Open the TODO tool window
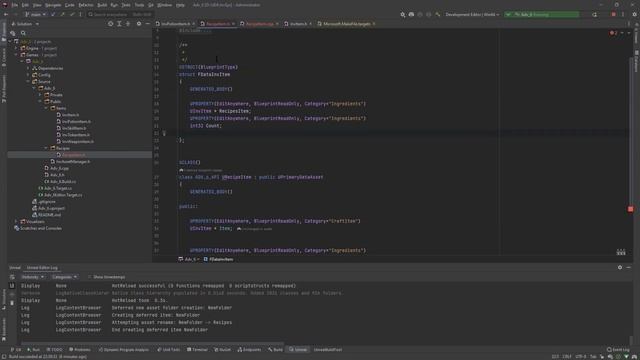Screen dimensions: 640x360 54,350
